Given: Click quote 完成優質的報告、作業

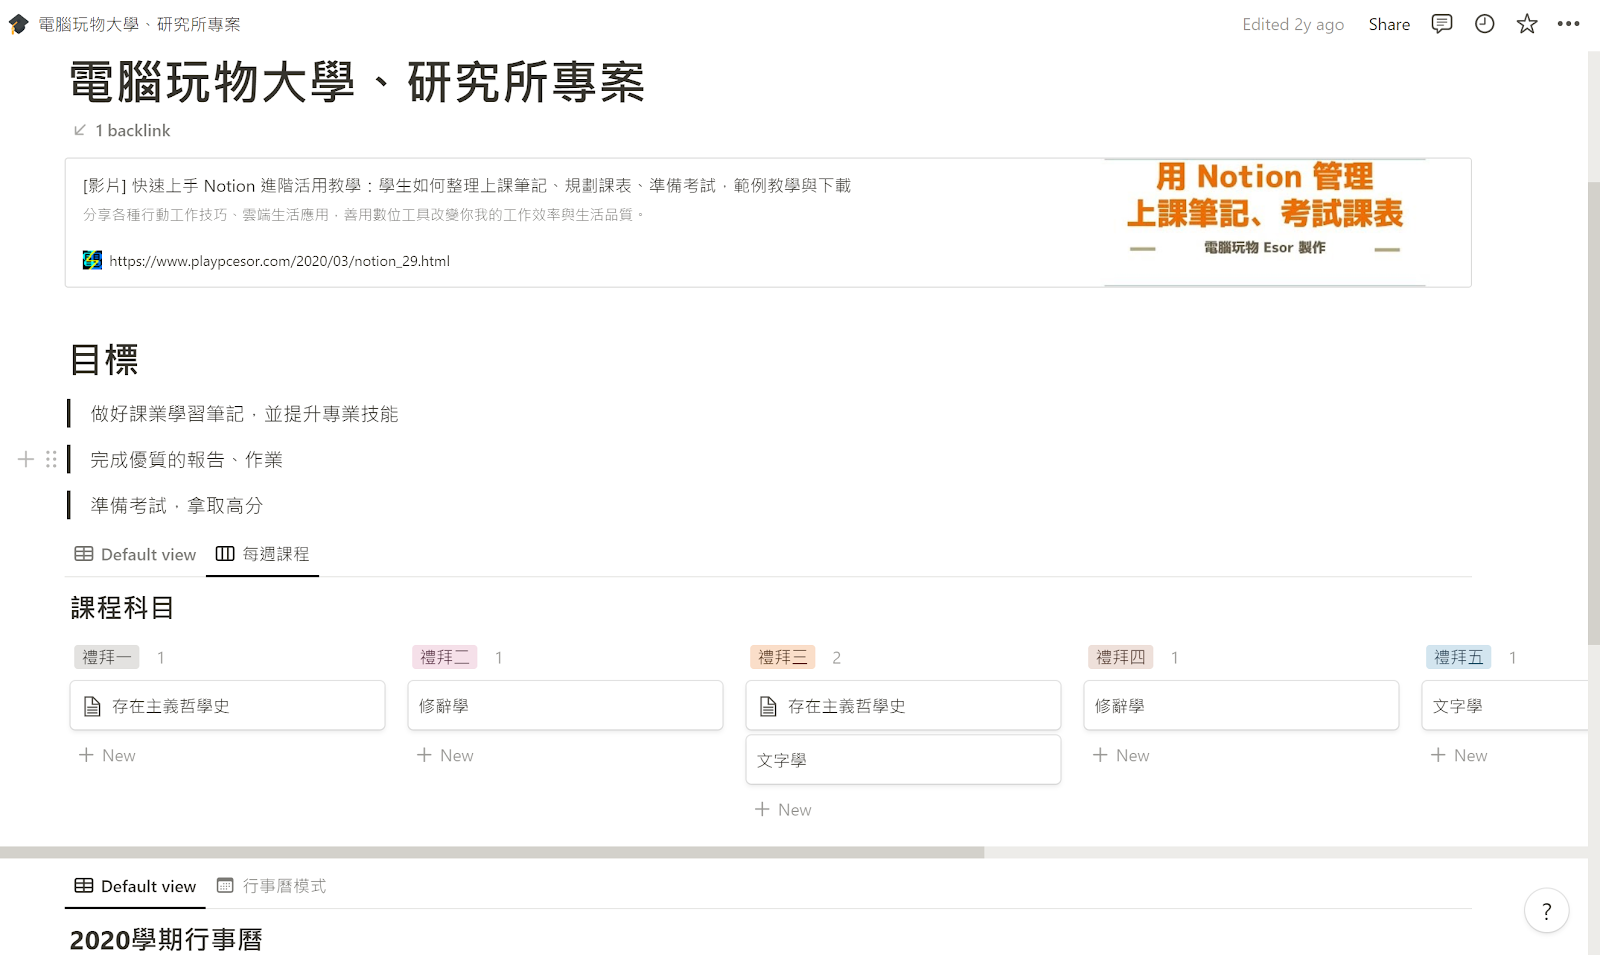Looking at the screenshot, I should coord(186,459).
